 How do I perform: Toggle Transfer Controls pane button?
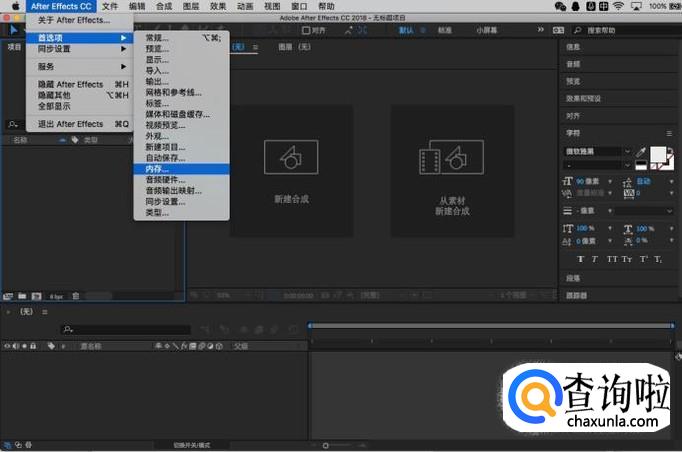click(x=18, y=445)
